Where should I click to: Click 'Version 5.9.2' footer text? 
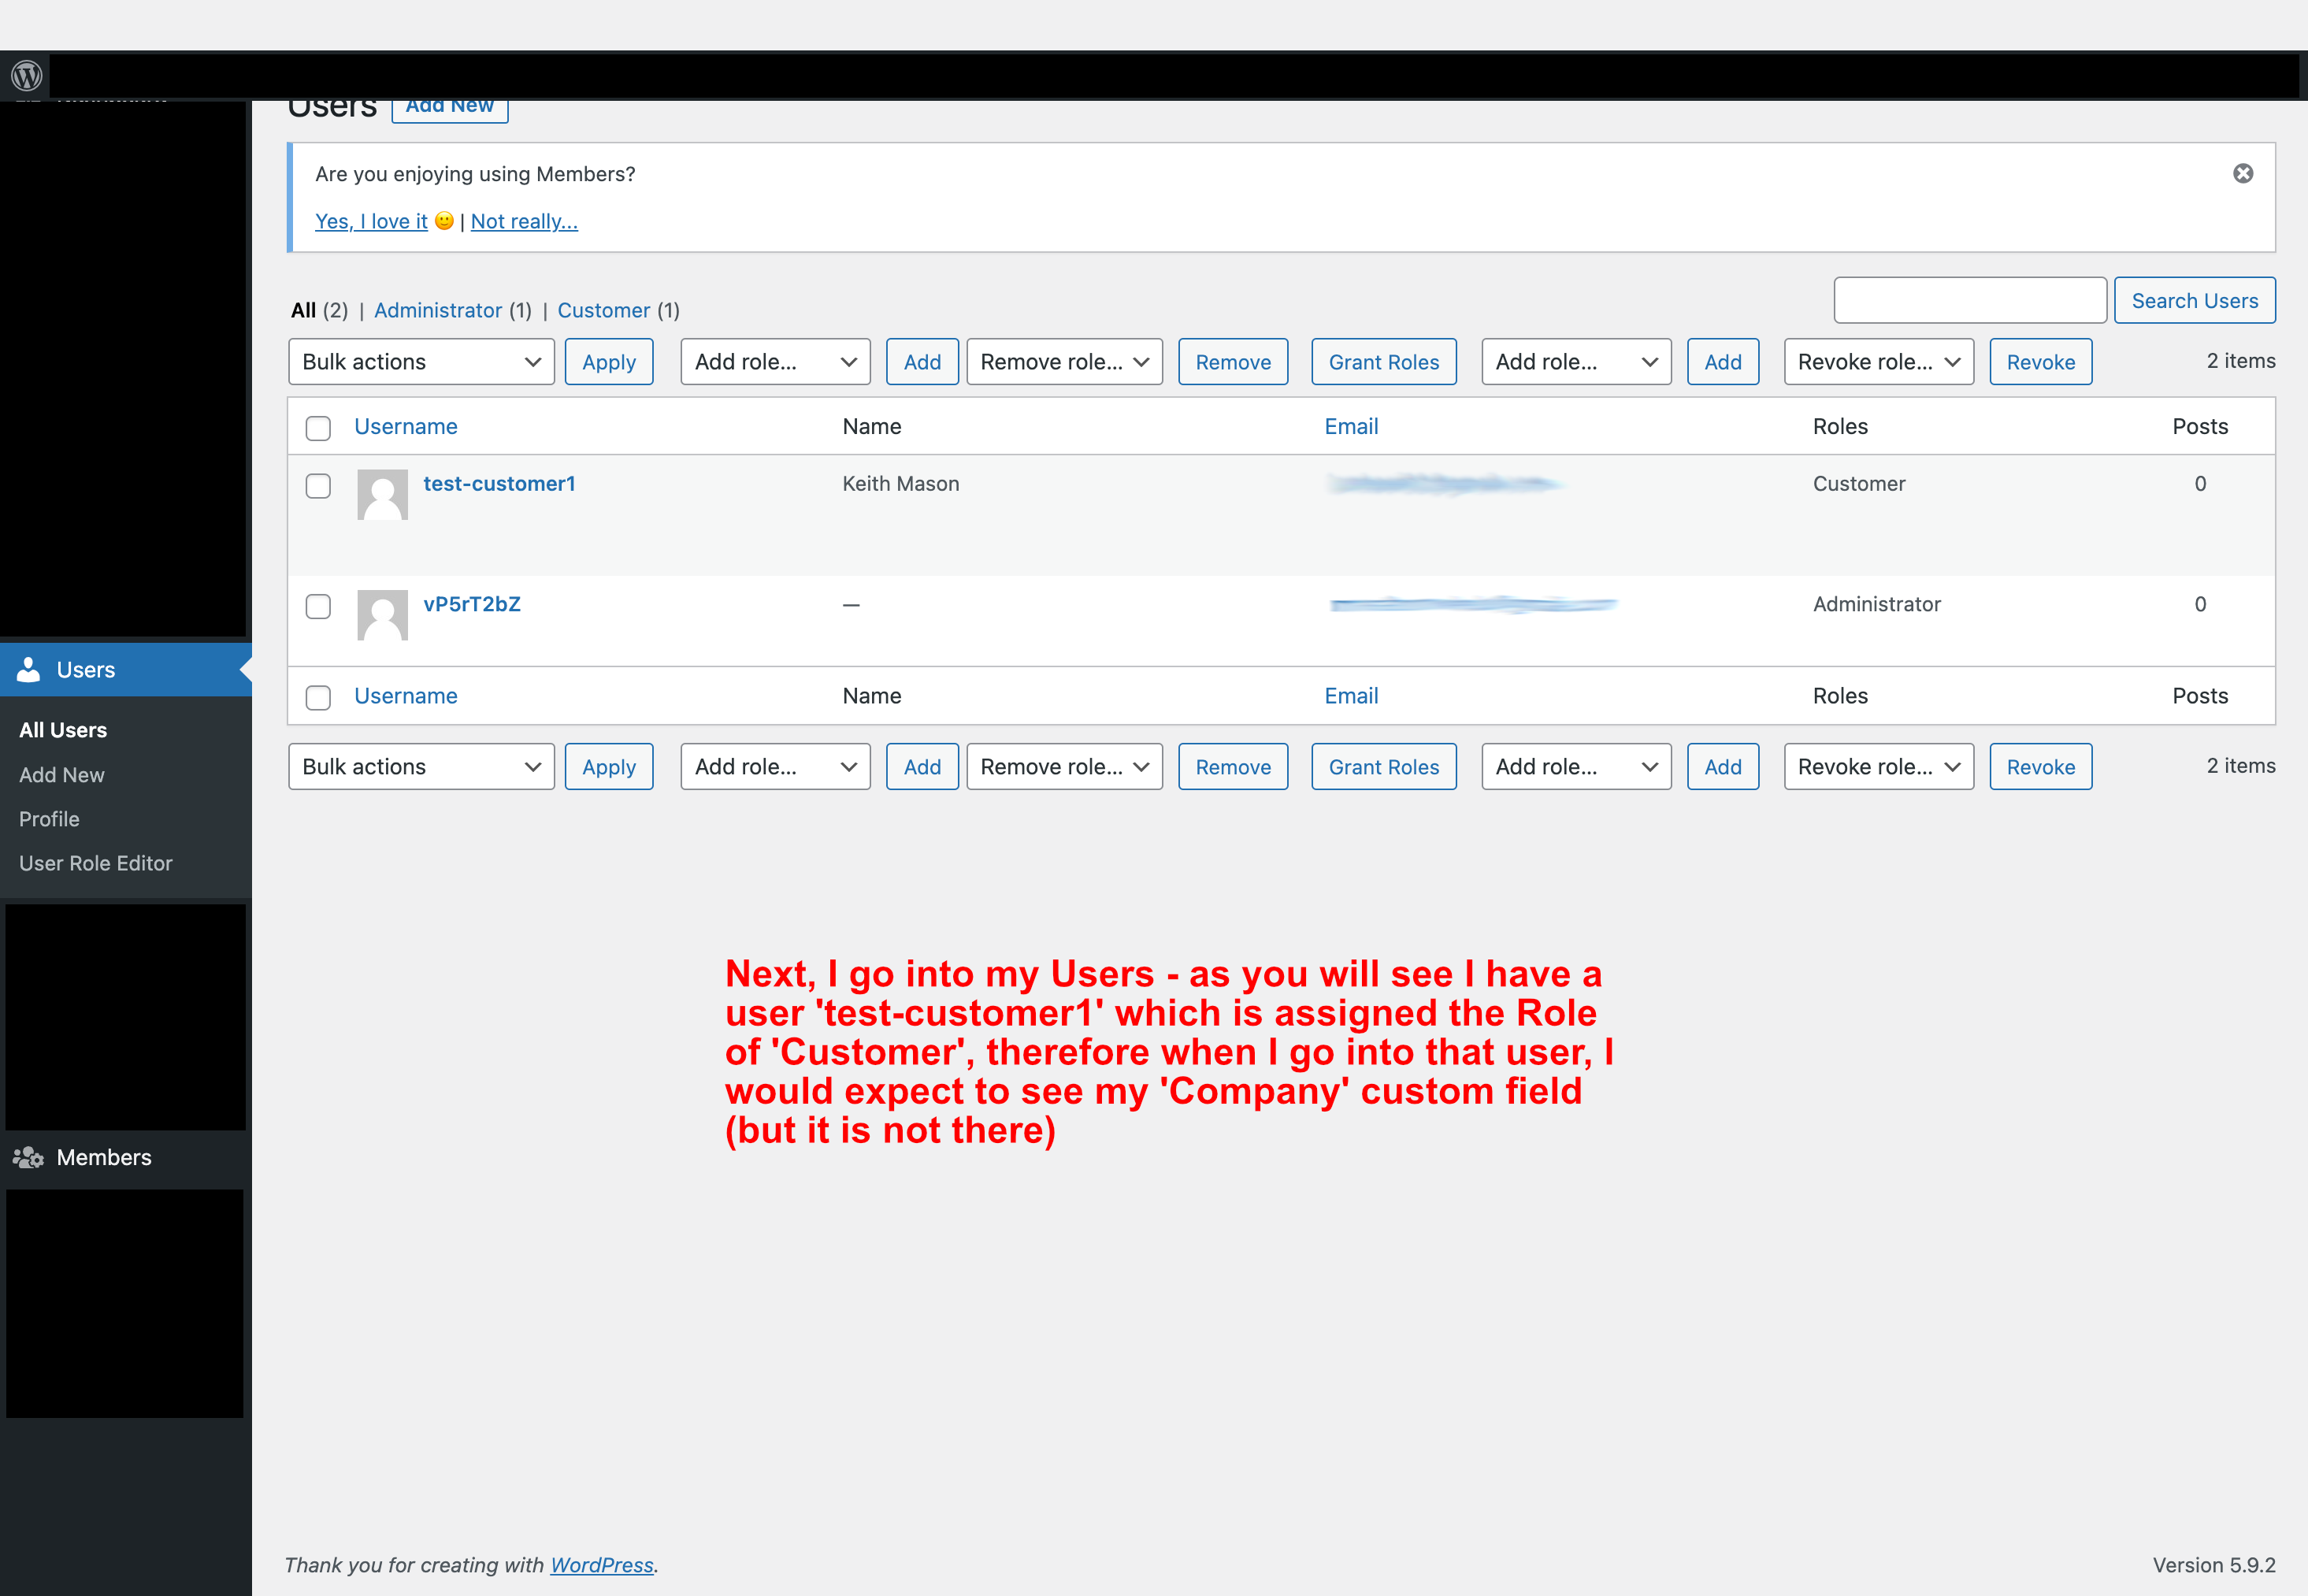click(2214, 1565)
